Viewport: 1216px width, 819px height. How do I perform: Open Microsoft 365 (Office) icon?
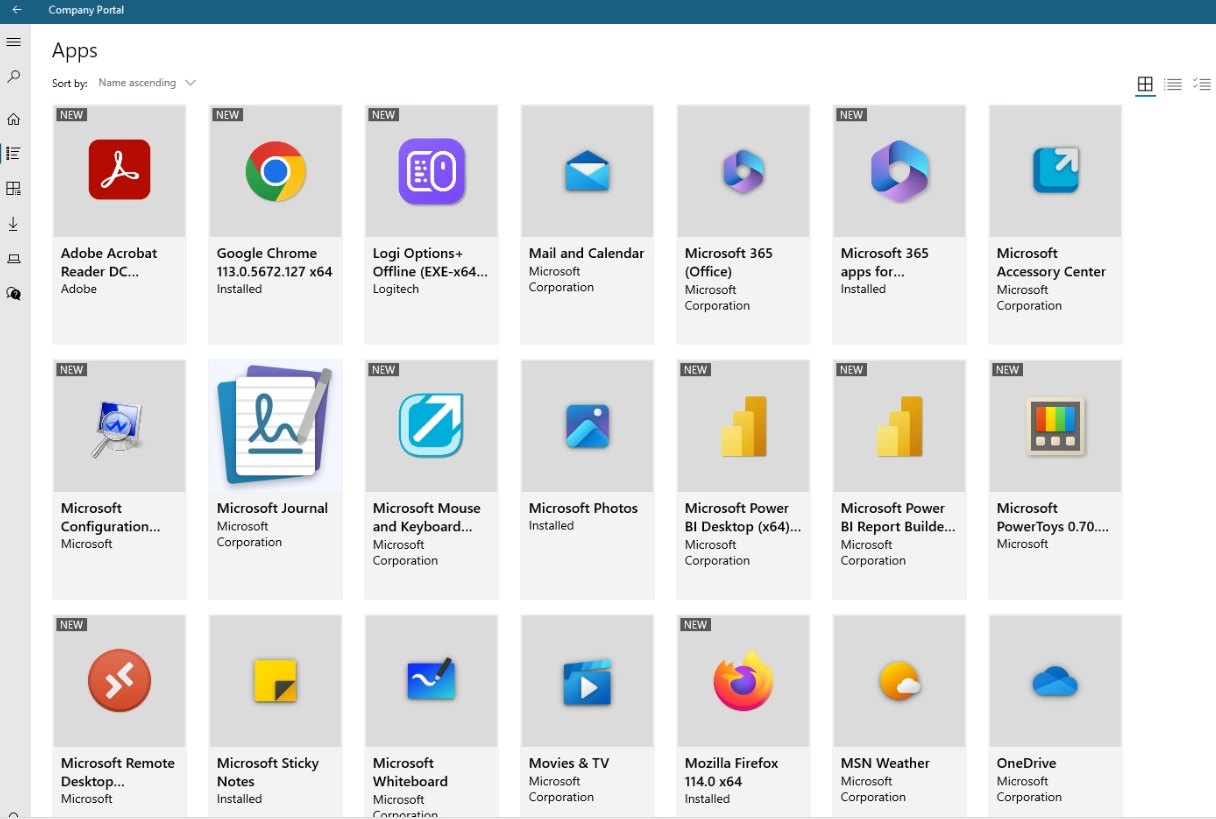[744, 171]
